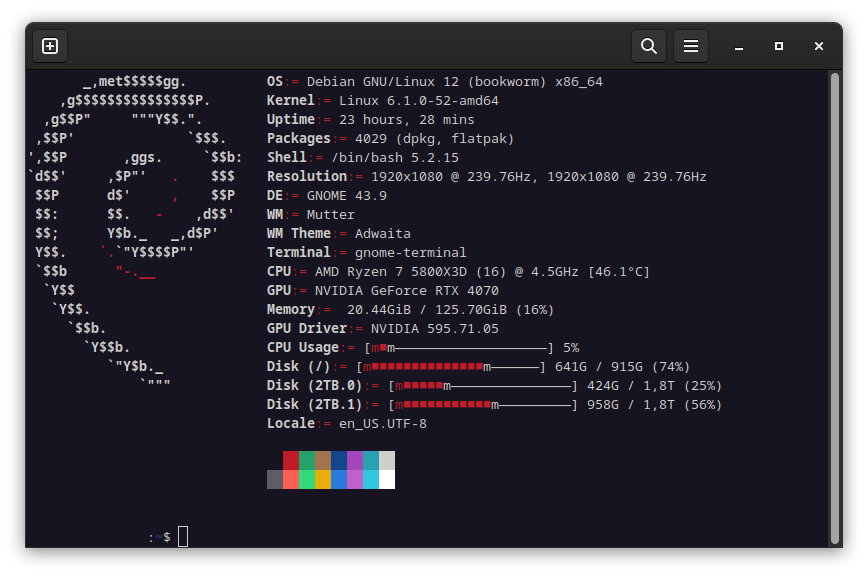Click the 'Uptime' label

[291, 120]
